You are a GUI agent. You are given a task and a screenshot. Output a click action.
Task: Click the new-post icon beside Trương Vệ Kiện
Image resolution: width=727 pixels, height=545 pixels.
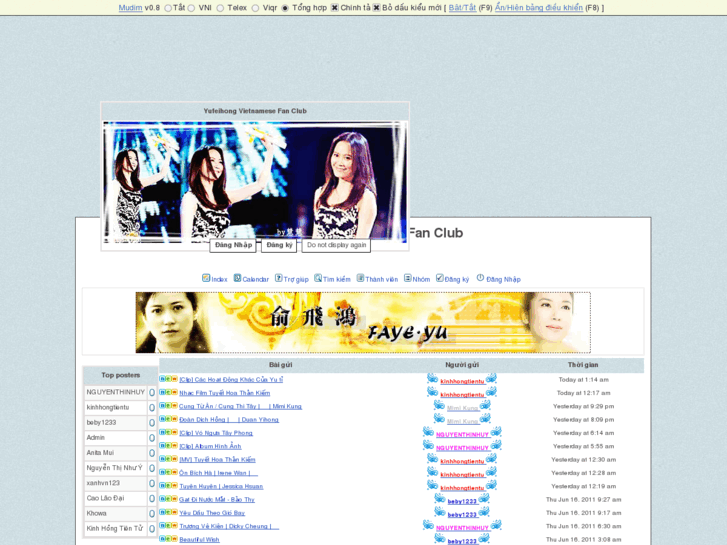point(168,526)
